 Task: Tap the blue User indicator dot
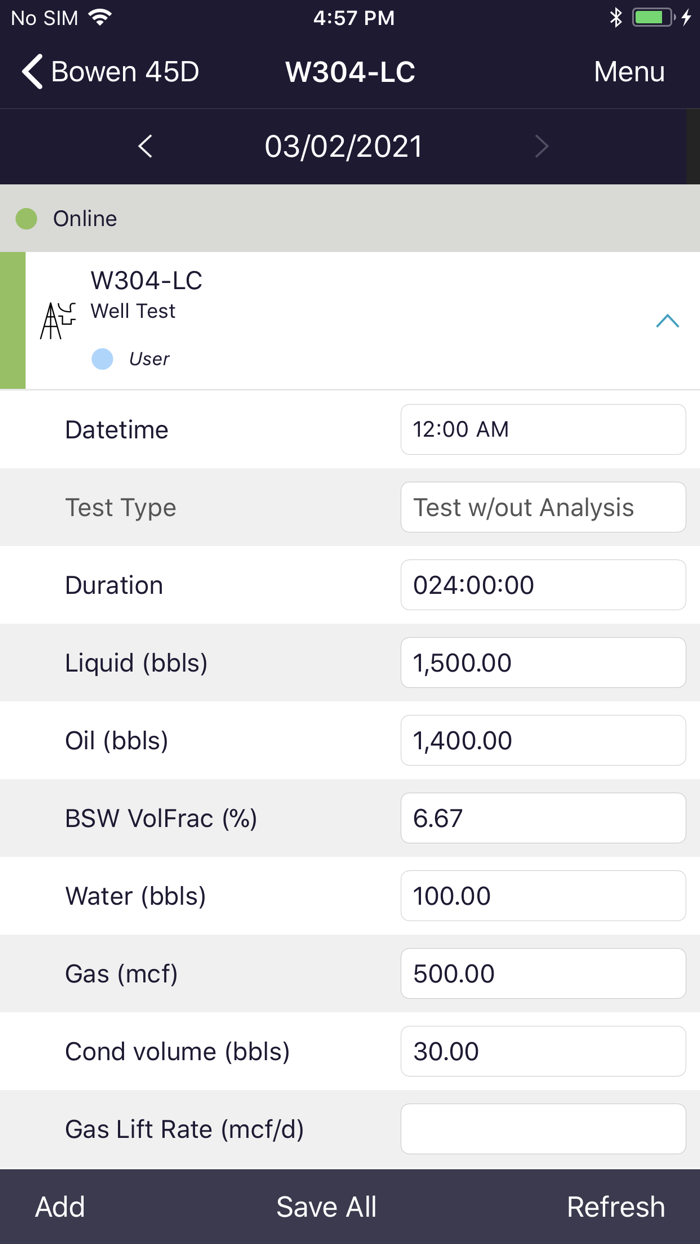point(102,359)
